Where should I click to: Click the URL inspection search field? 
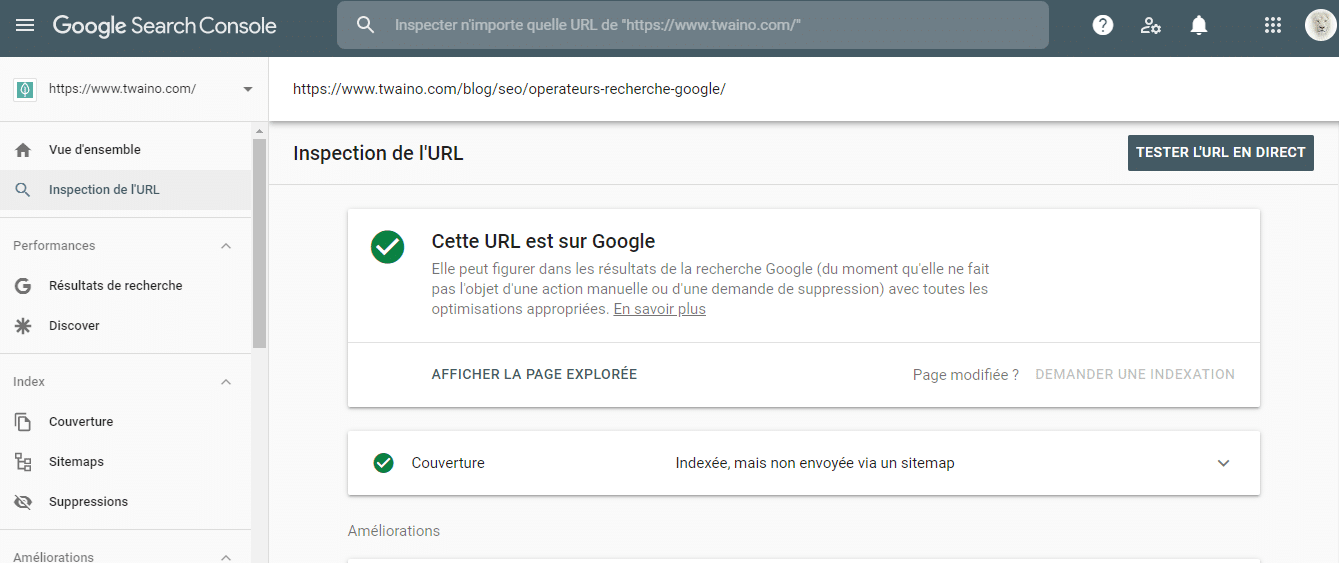[693, 25]
